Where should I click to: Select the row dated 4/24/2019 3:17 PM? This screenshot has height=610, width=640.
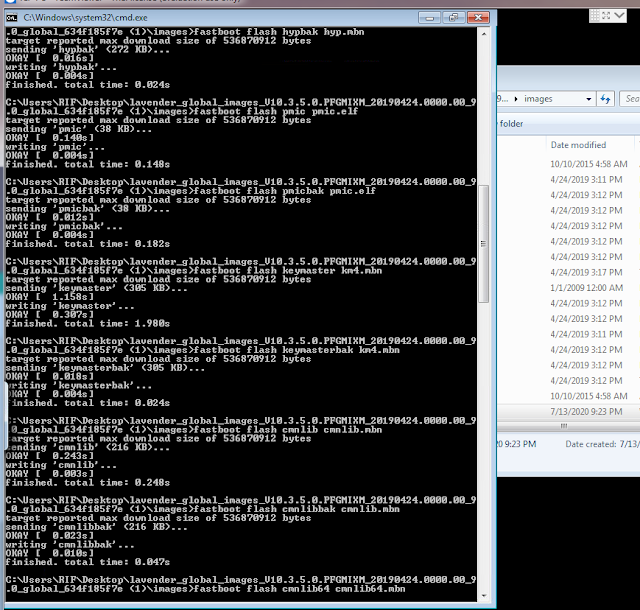(586, 272)
